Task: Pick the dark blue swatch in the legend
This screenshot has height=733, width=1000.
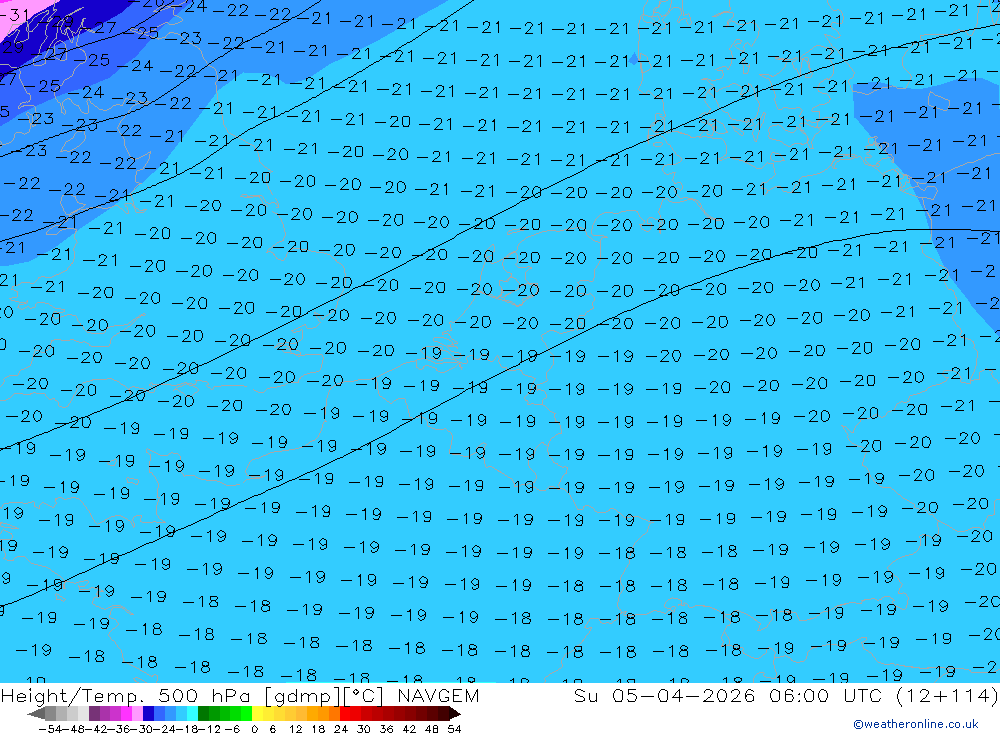Action: (148, 714)
